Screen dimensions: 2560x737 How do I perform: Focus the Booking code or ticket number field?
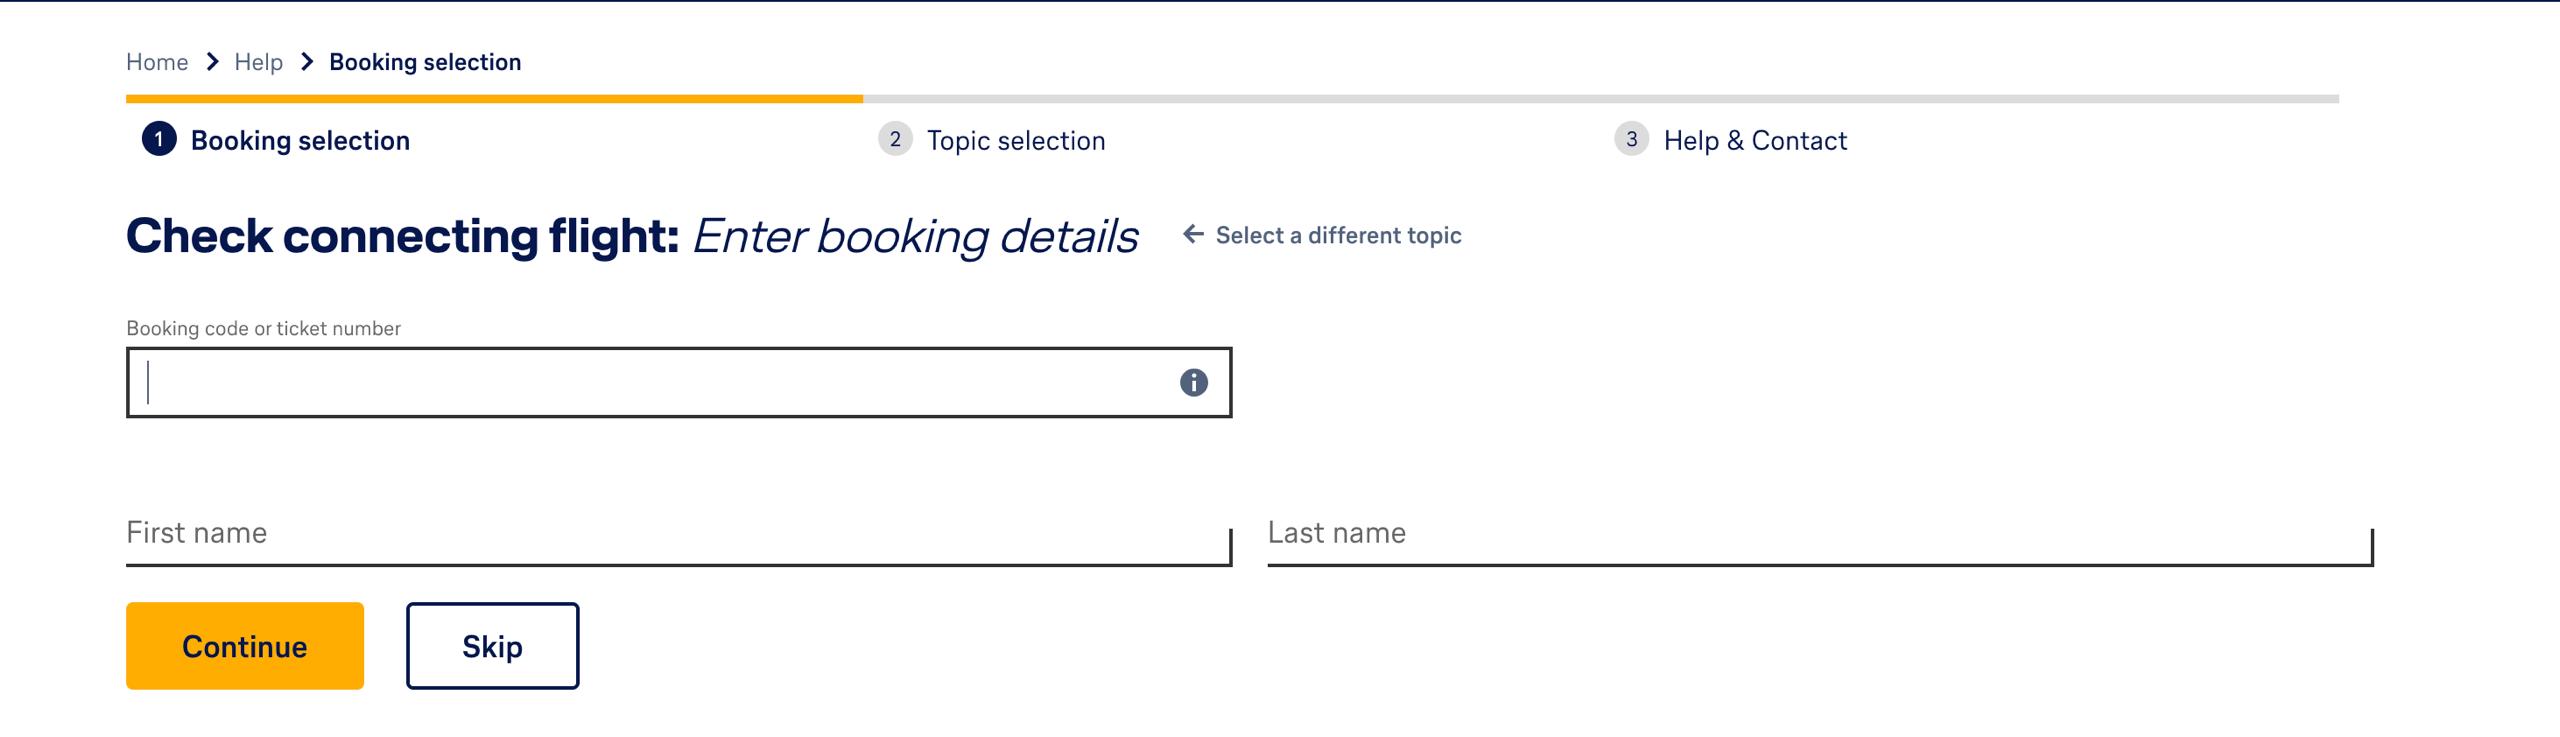(x=650, y=382)
